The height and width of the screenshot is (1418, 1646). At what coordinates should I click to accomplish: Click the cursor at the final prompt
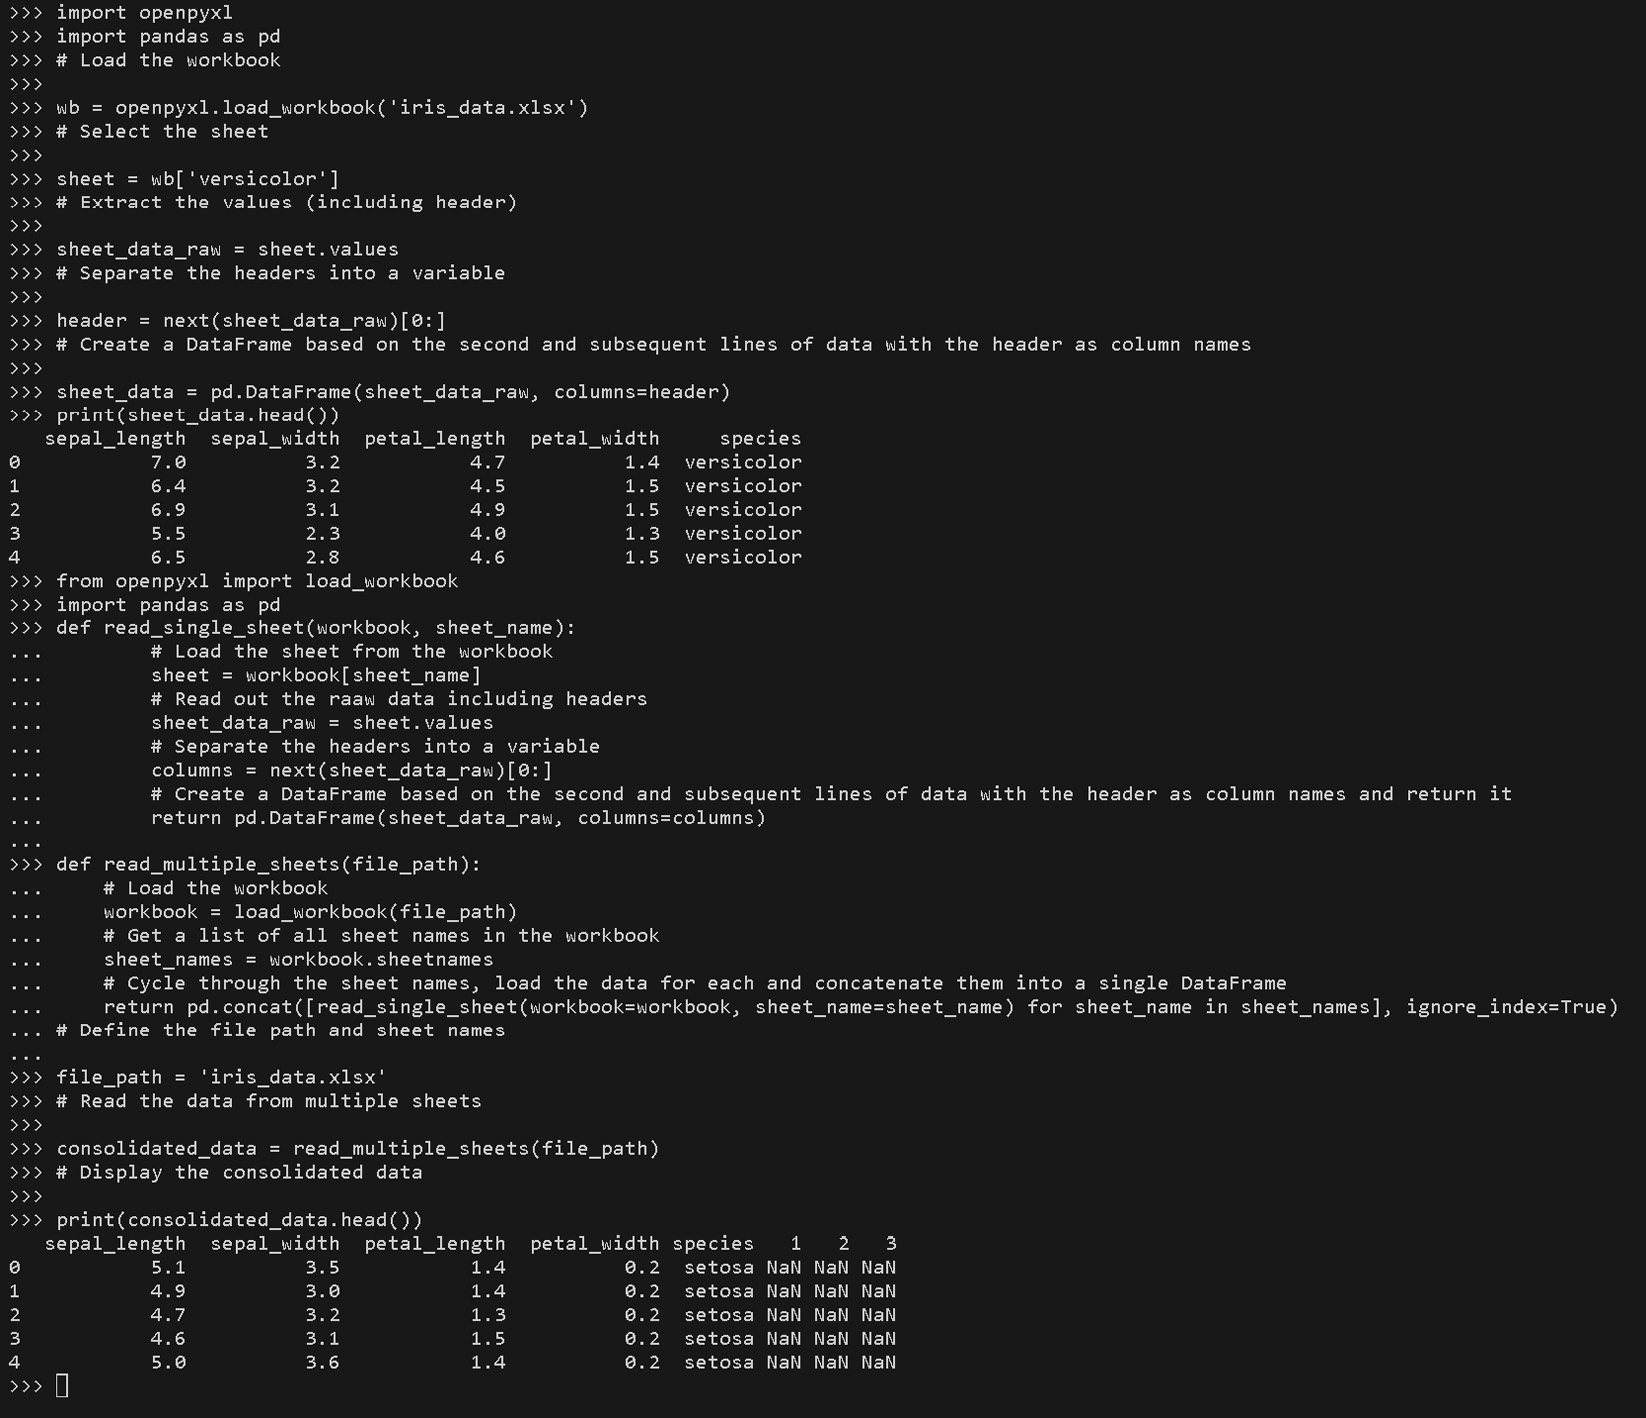(62, 1385)
